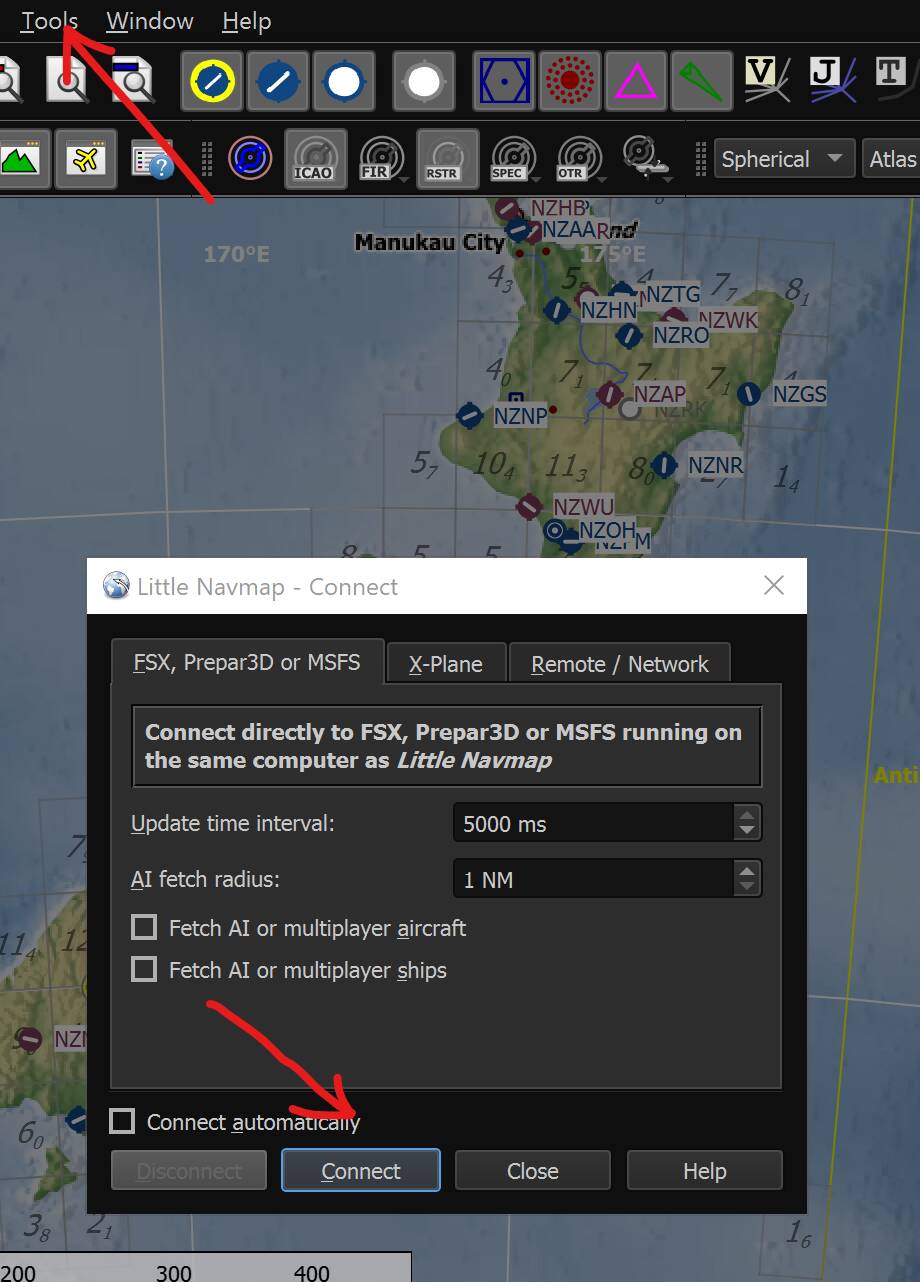
Task: Open Help from Connect dialog
Action: (704, 1171)
